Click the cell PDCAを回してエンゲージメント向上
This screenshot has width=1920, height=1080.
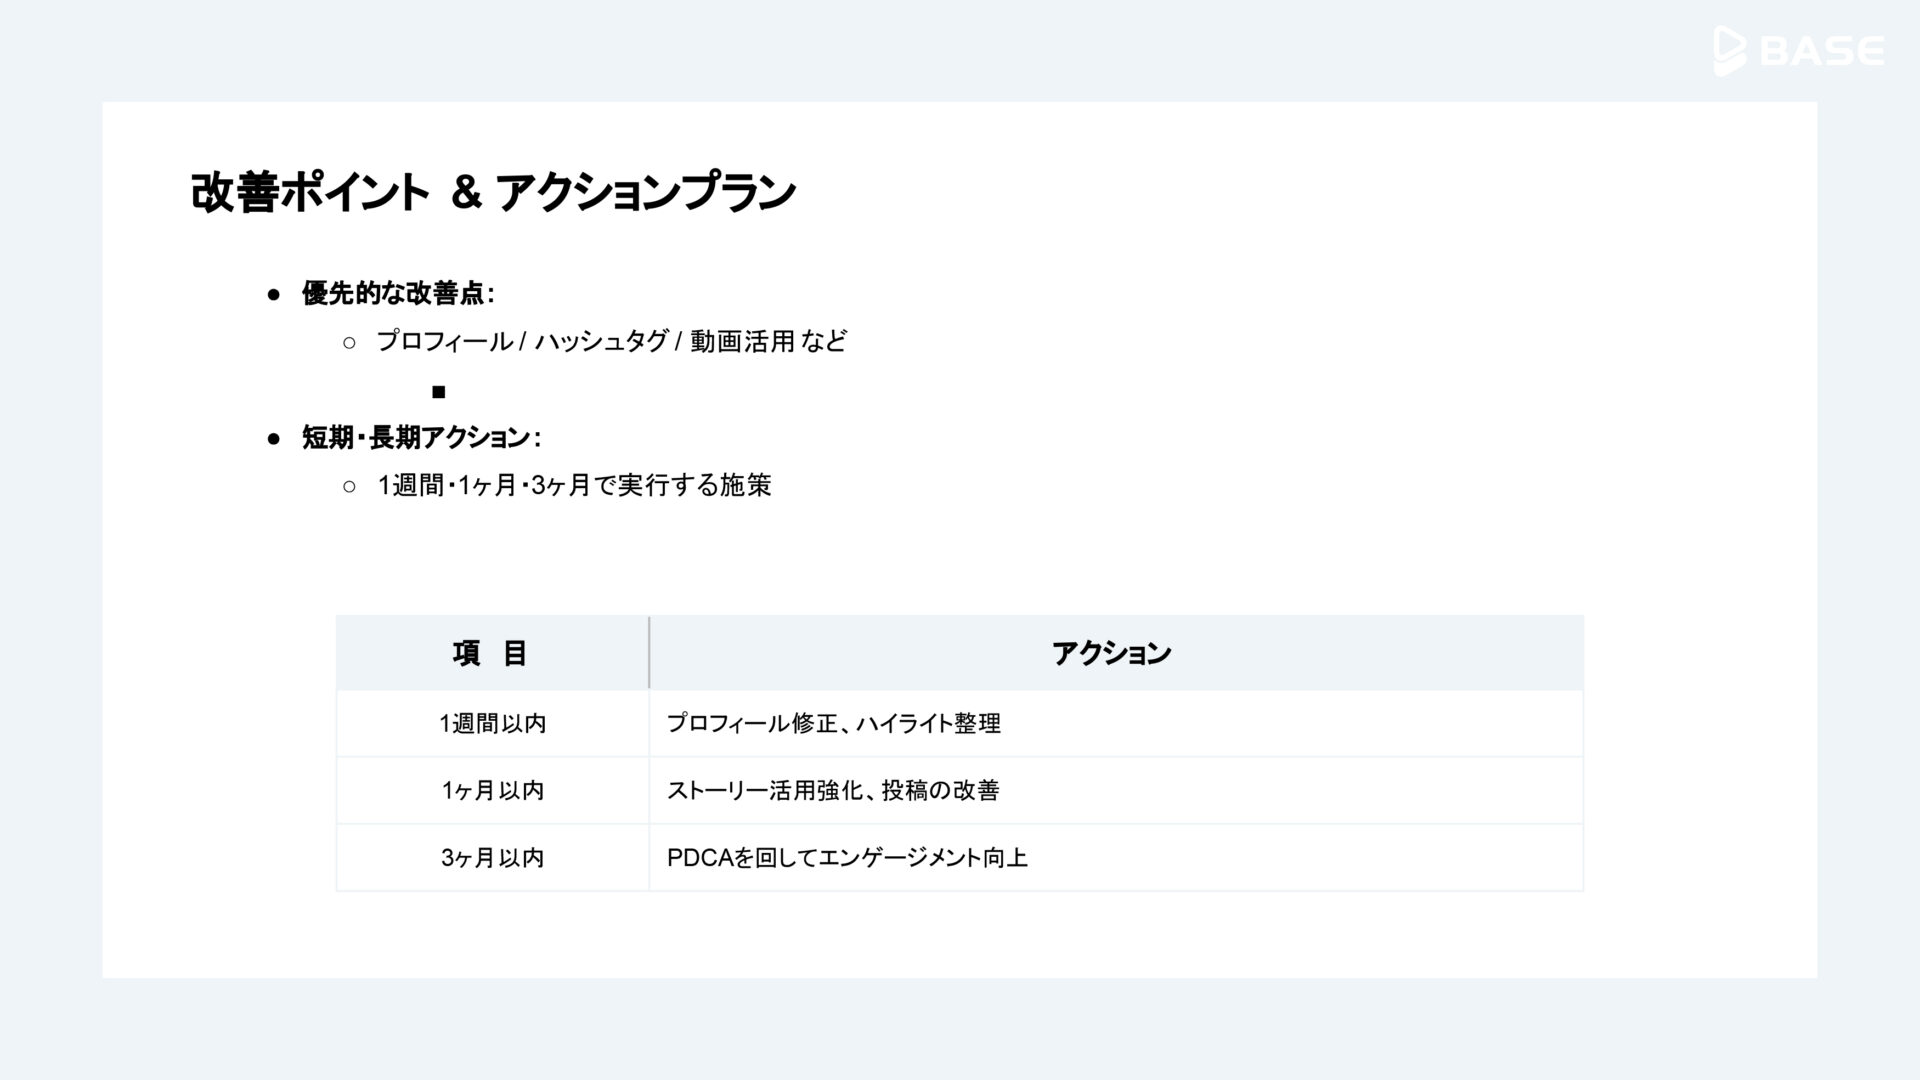point(1116,857)
